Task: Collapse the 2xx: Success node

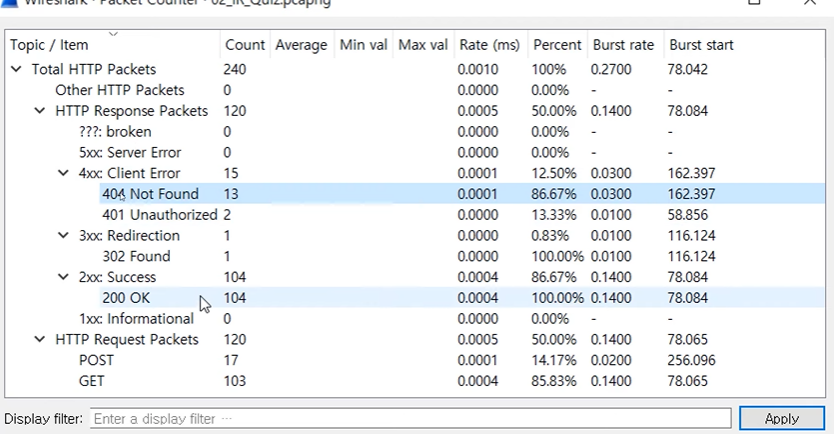Action: pyautogui.click(x=63, y=277)
